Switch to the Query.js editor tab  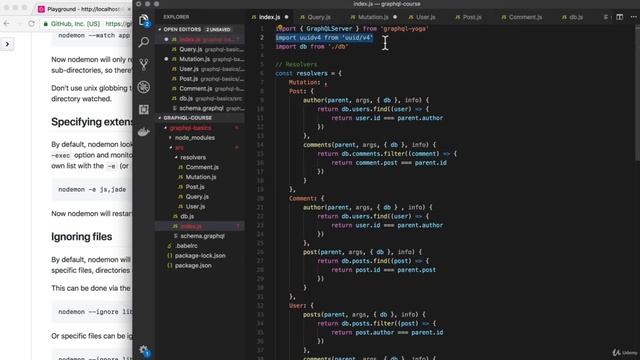[318, 17]
